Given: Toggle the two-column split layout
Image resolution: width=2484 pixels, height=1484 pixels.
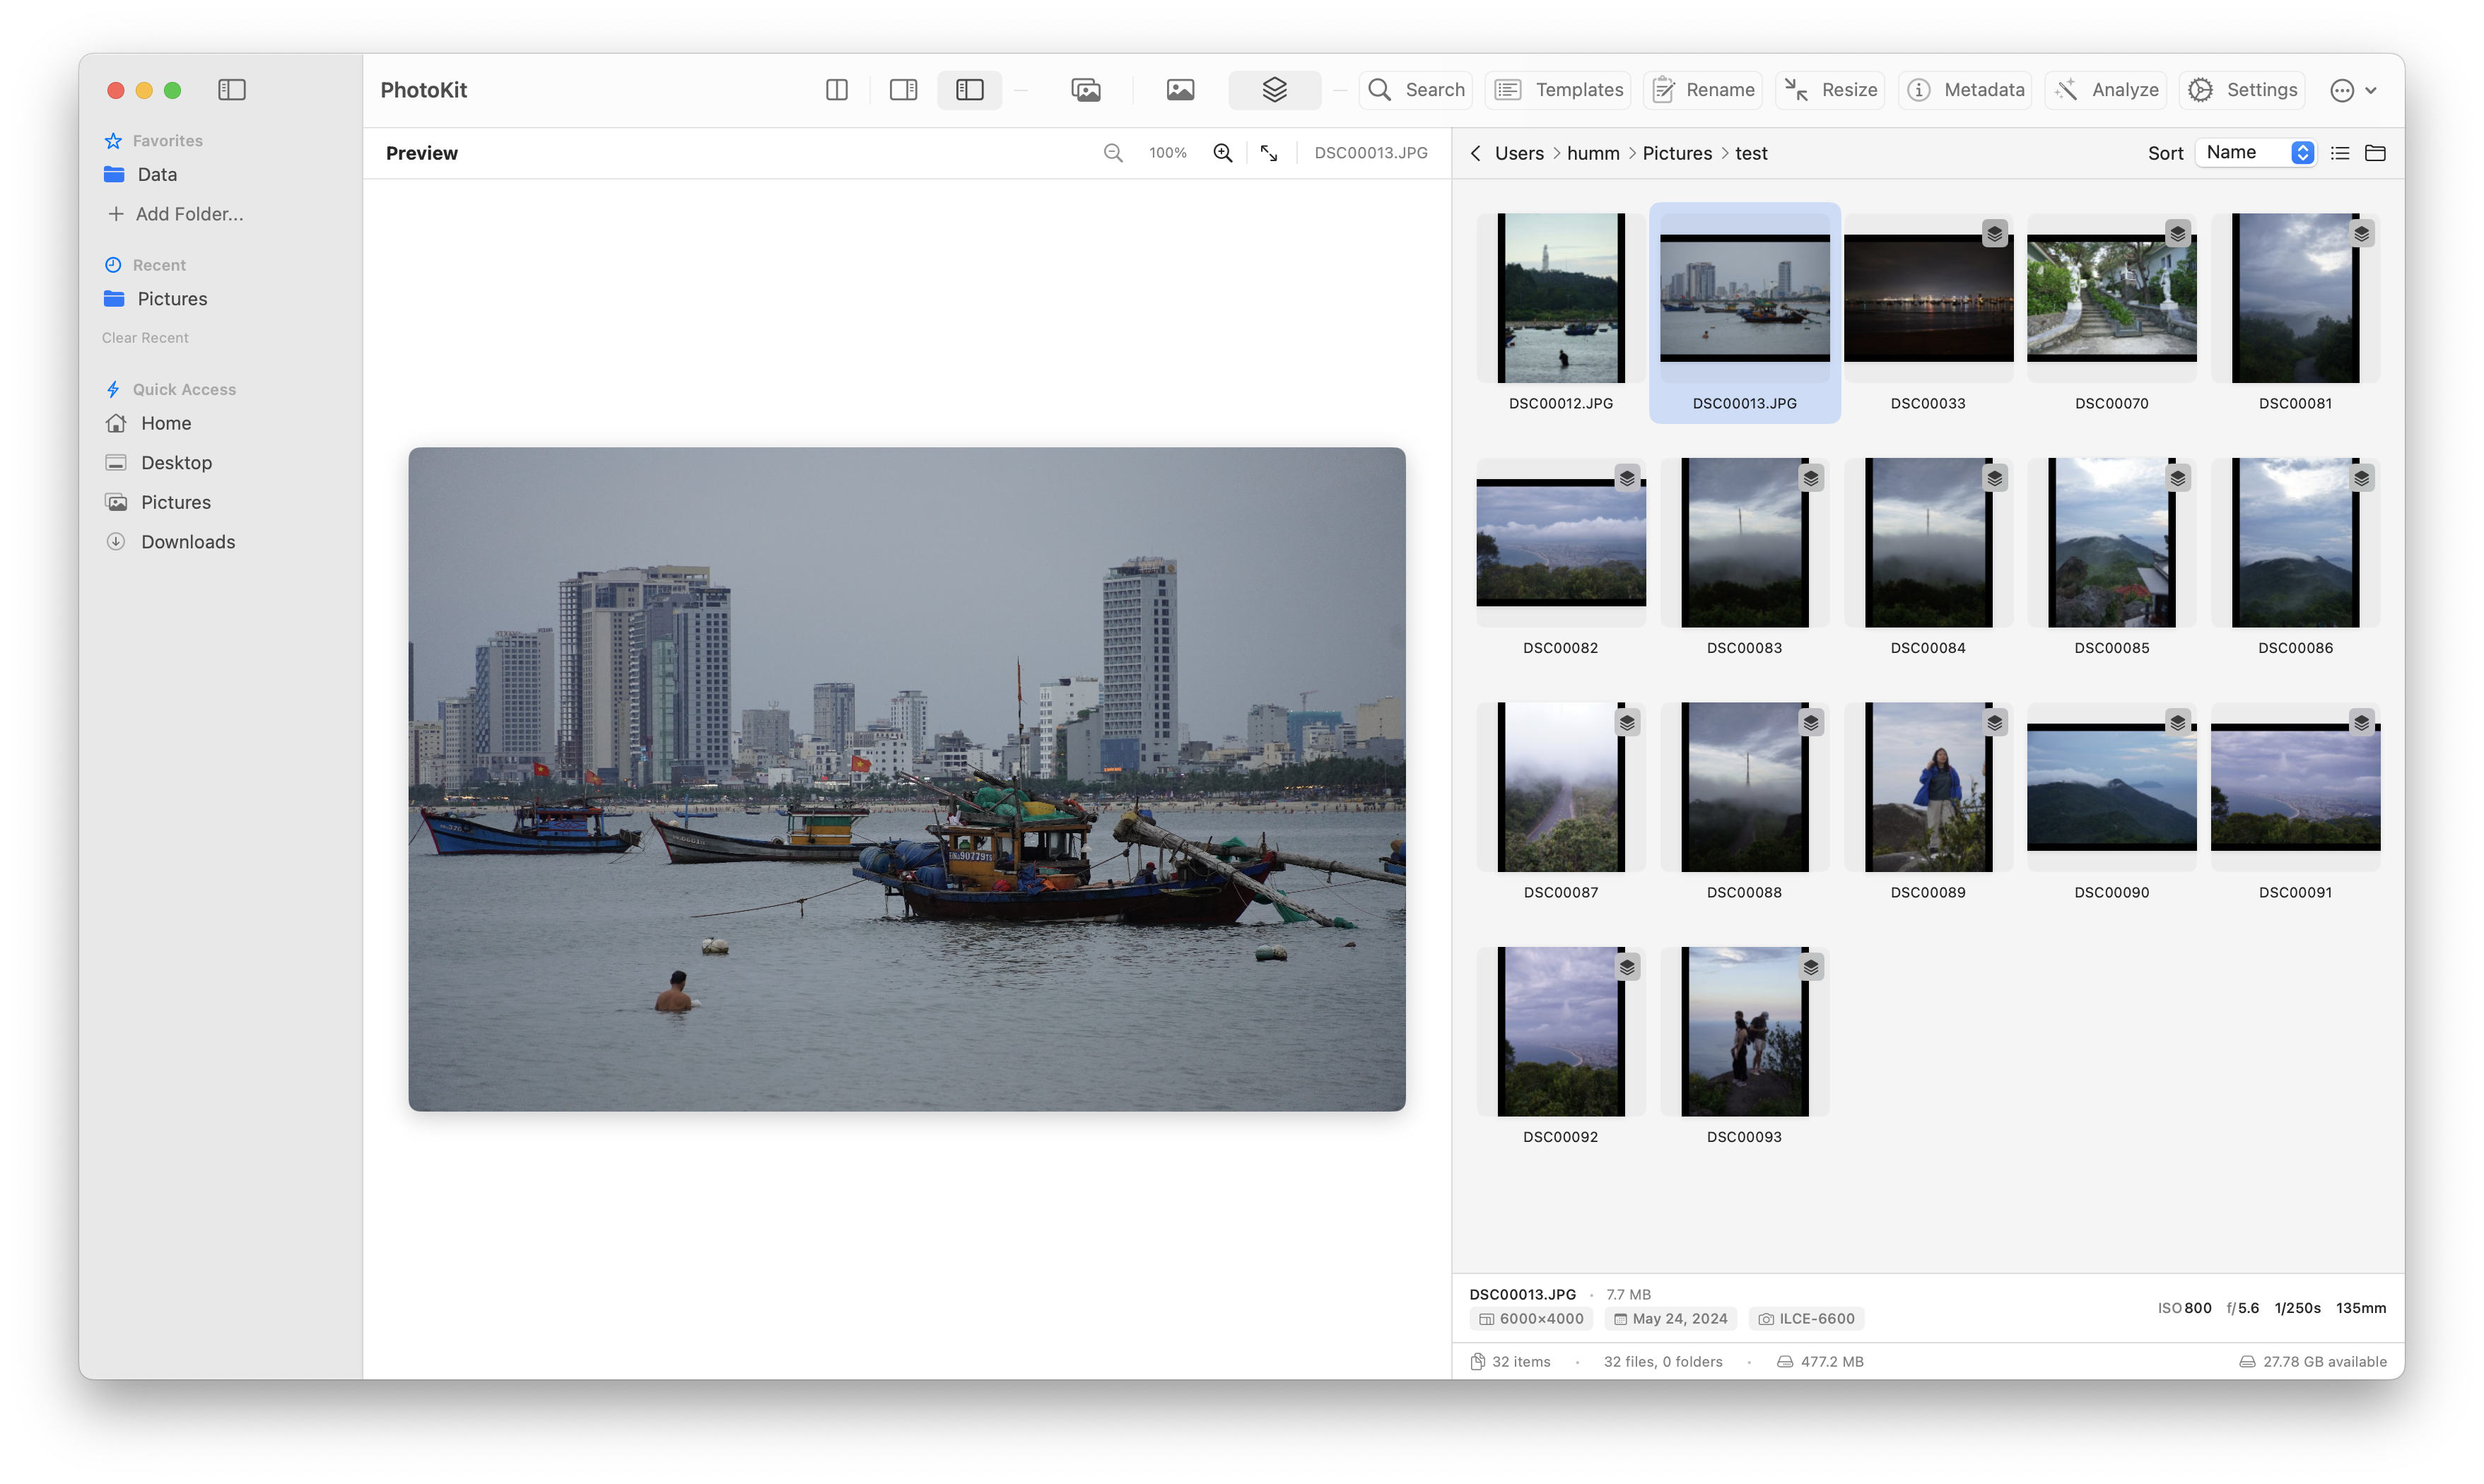Looking at the screenshot, I should 837,90.
